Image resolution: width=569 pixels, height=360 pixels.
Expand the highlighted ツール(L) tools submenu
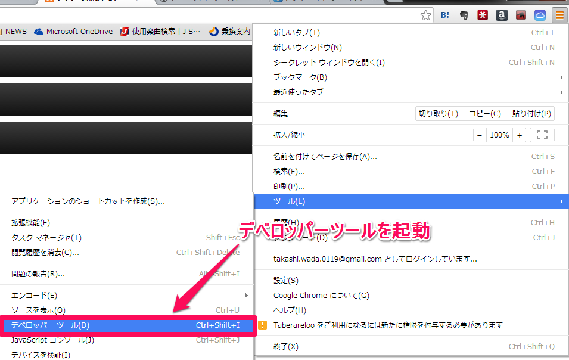(411, 201)
